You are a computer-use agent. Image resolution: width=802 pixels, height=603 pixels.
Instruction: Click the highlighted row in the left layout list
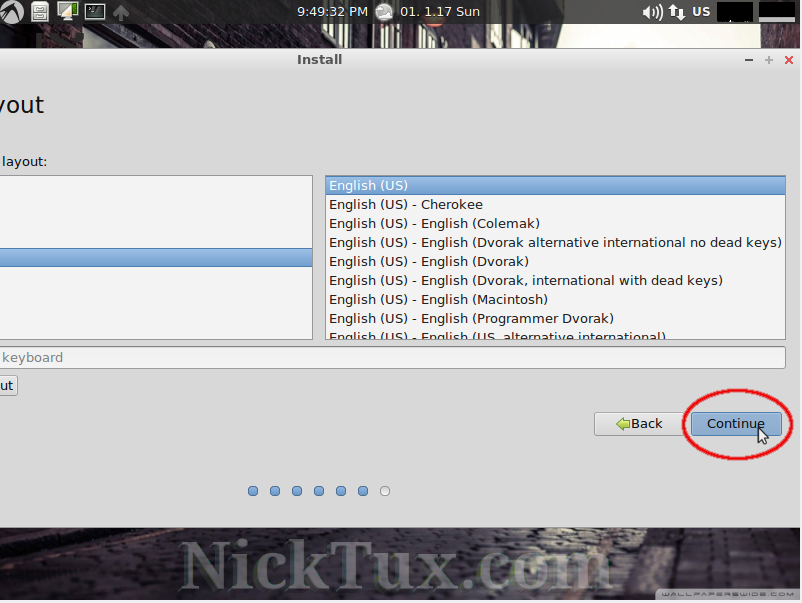tap(155, 258)
